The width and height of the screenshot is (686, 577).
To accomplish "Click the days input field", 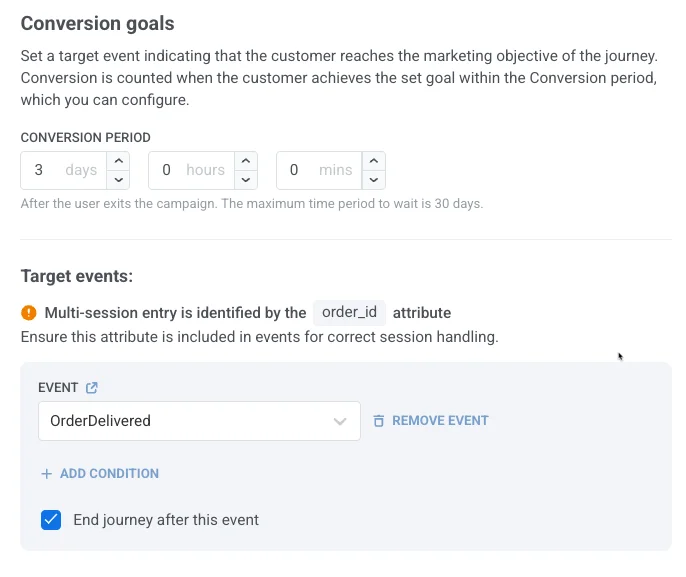I will tap(62, 170).
